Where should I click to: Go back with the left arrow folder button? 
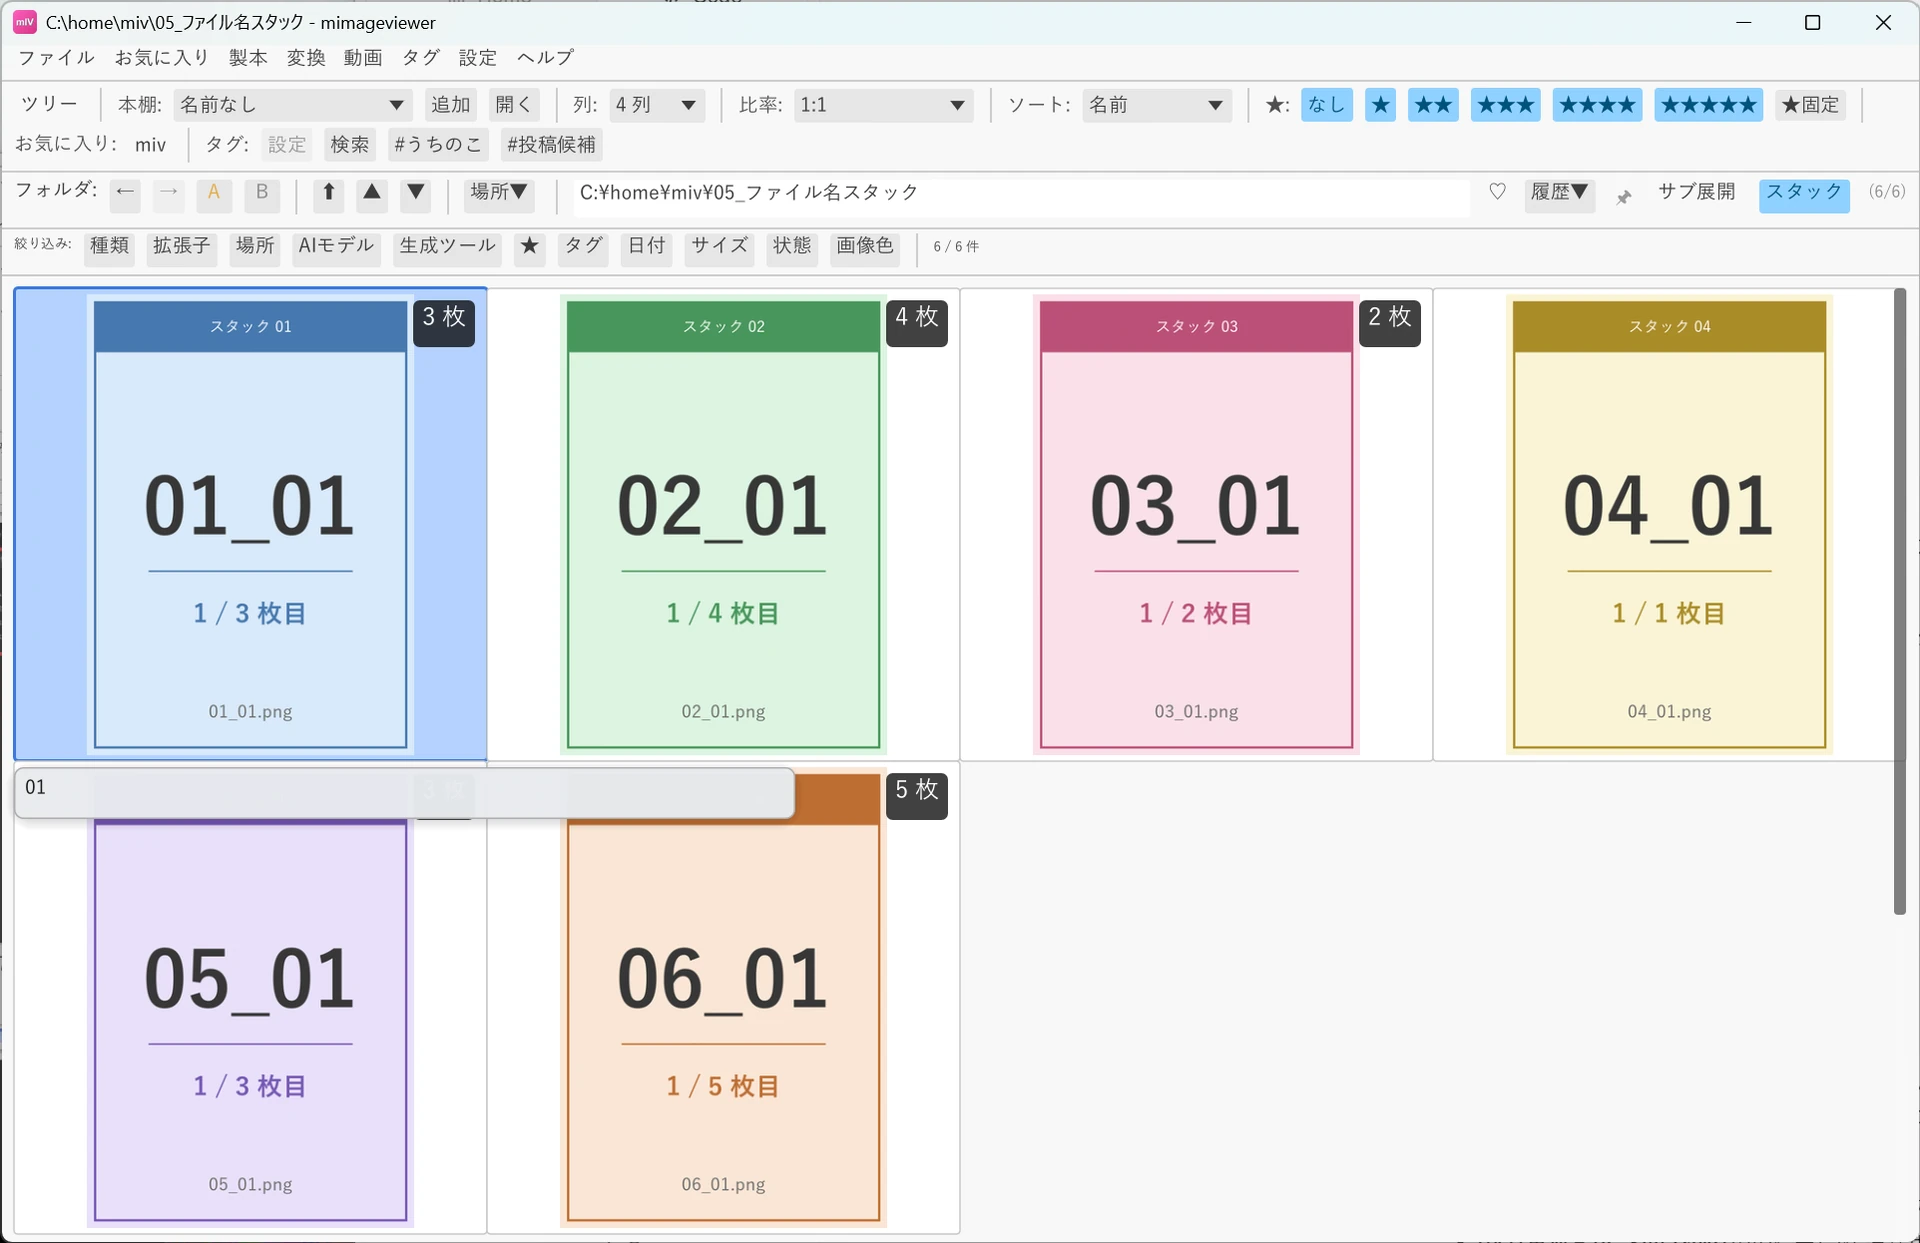click(x=125, y=193)
